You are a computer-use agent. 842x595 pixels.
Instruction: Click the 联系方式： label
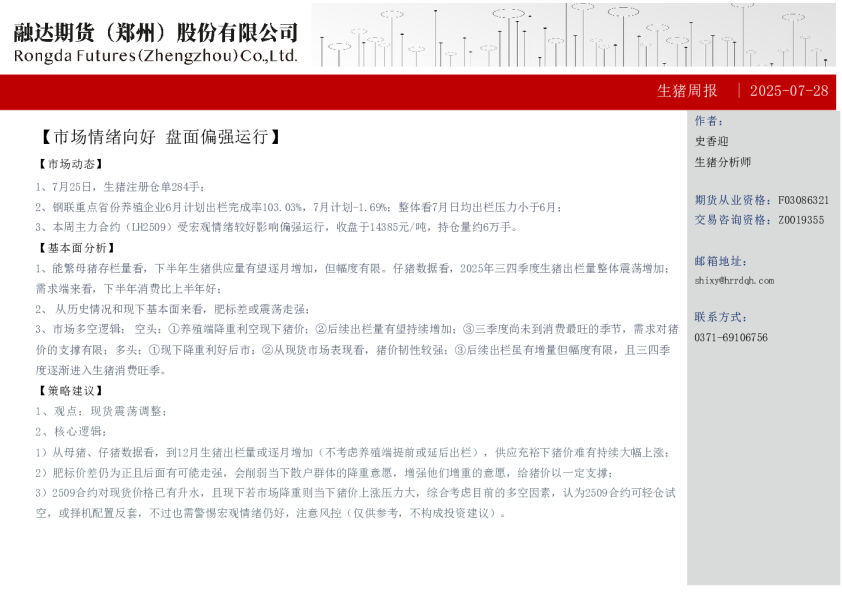coord(719,317)
